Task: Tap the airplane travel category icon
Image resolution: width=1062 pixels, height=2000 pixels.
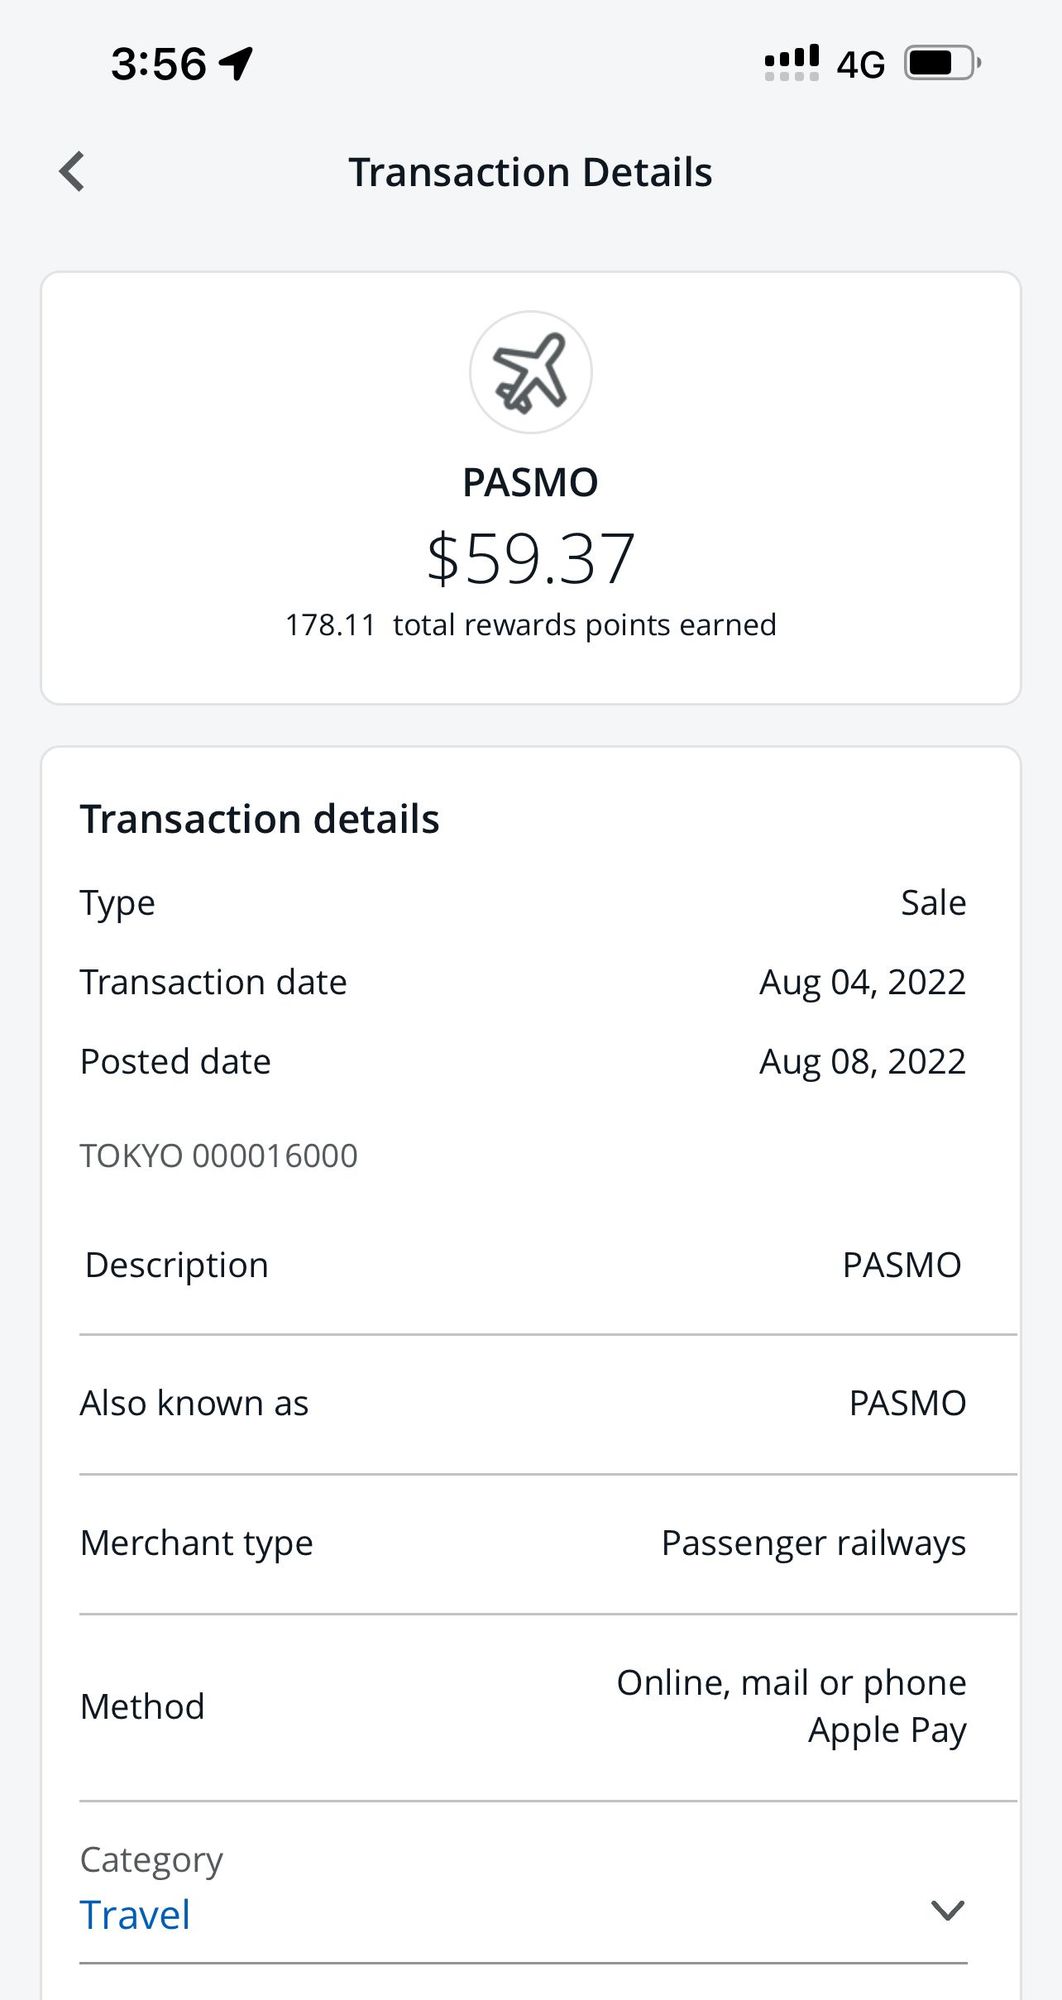Action: click(x=531, y=372)
